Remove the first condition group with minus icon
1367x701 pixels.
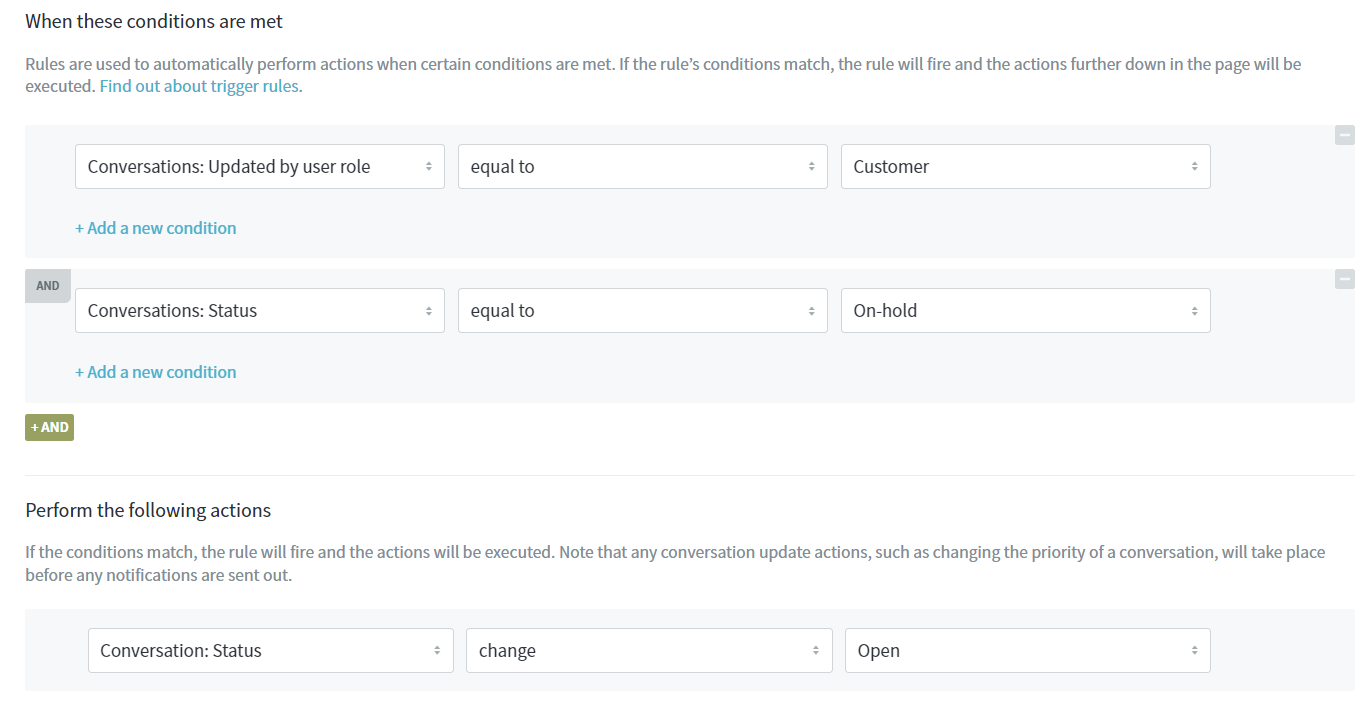tap(1344, 135)
